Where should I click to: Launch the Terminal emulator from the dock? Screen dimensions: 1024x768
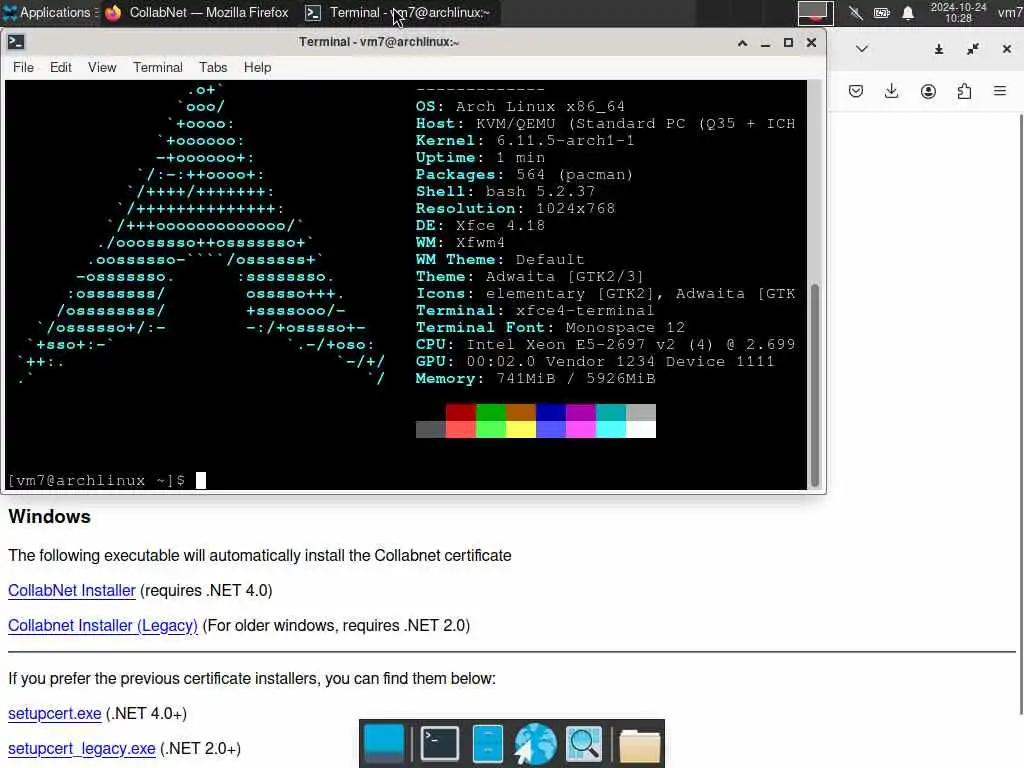[440, 743]
